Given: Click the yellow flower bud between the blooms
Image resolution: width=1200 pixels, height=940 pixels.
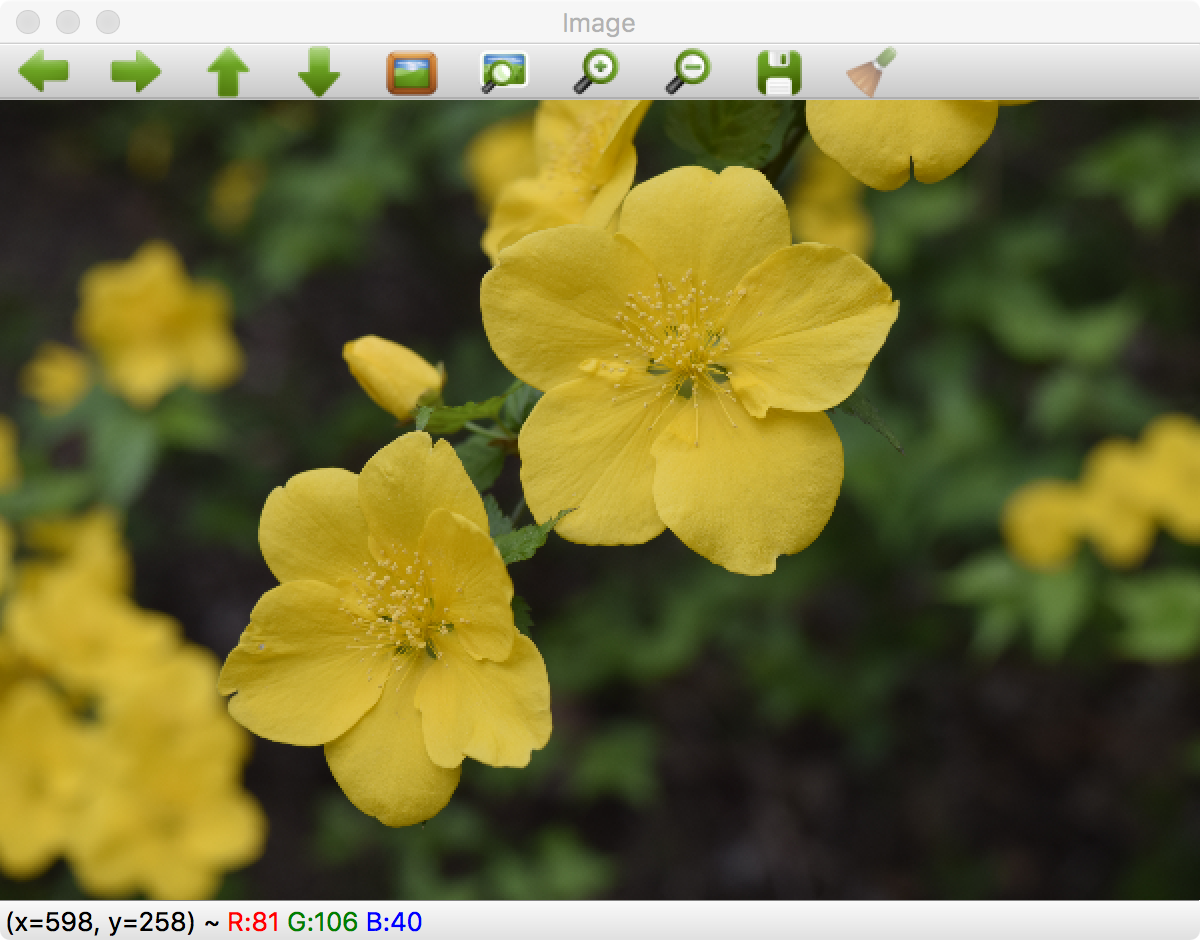Looking at the screenshot, I should pyautogui.click(x=392, y=376).
